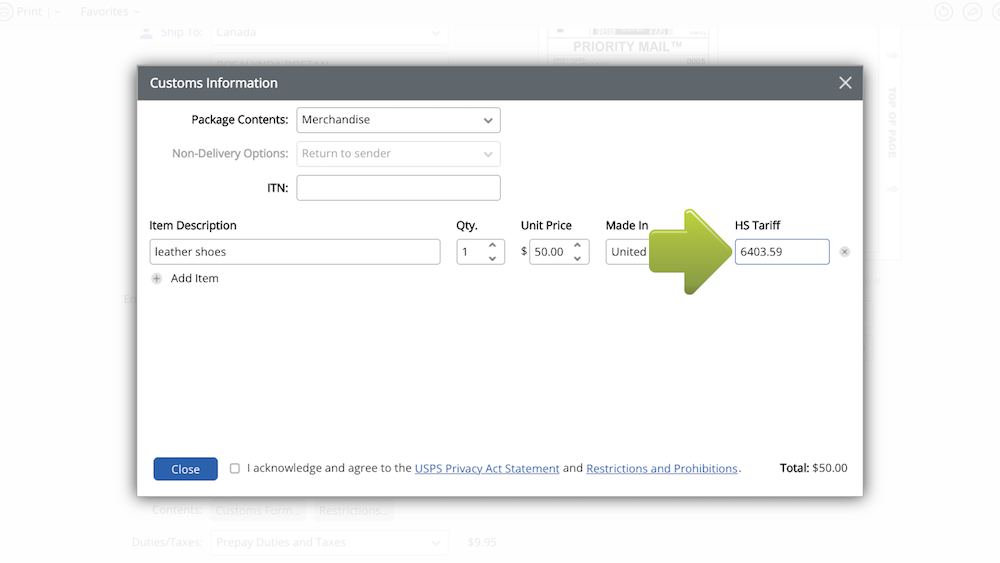Open the Print menu in top toolbar
Viewport: 1000px width, 563px height.
(x=30, y=12)
